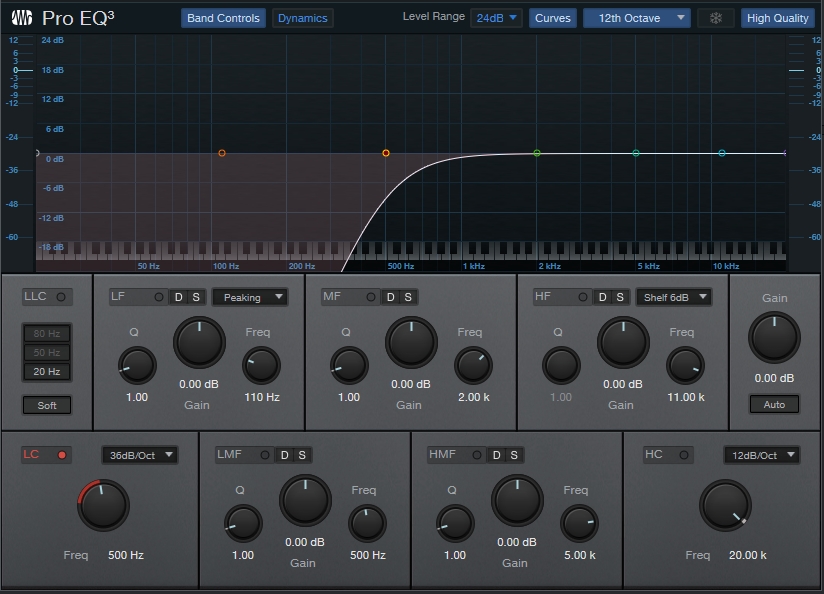Click the LF Freq knob

261,365
